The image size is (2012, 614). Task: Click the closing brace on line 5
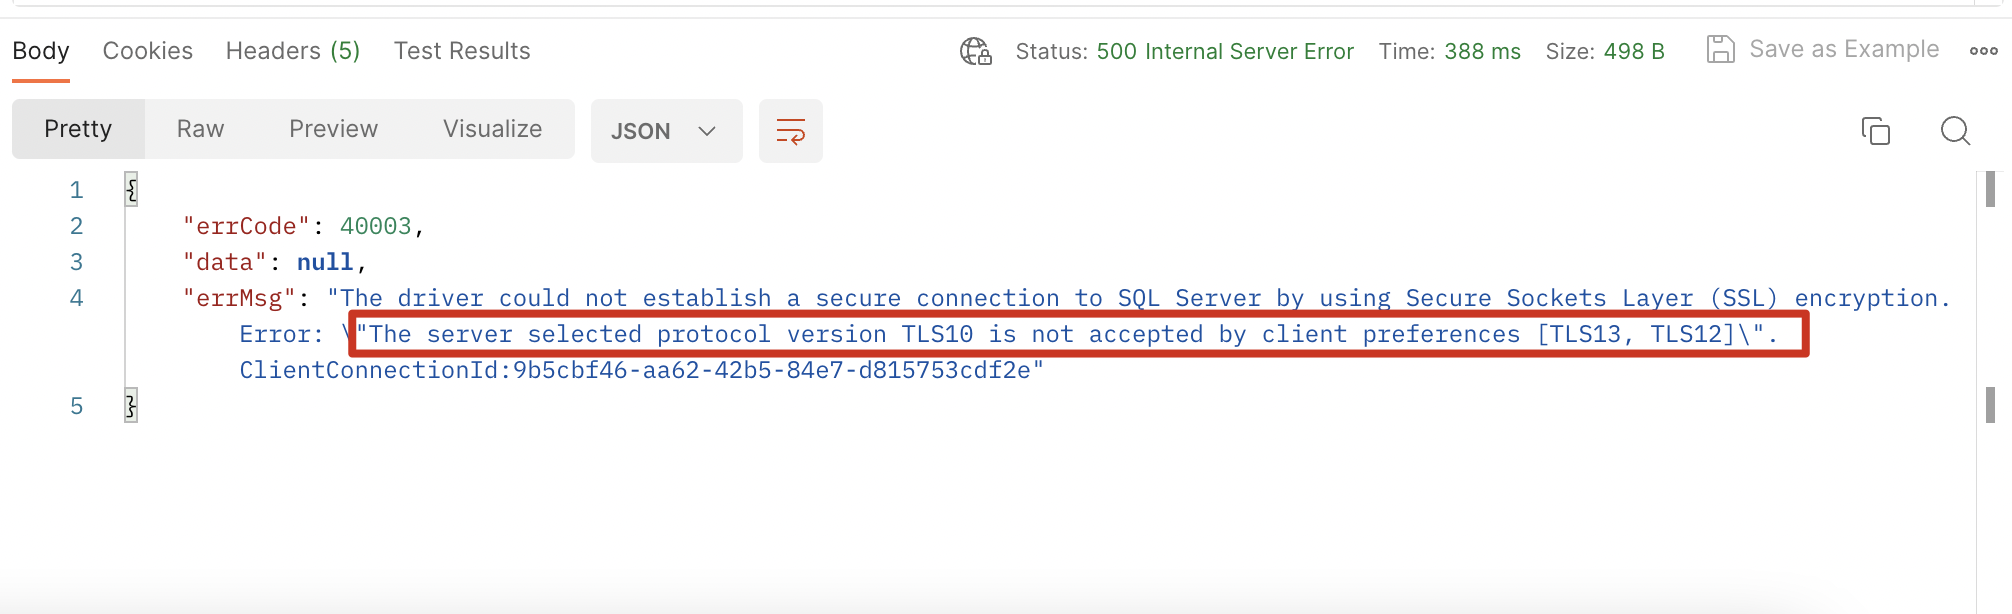tap(131, 405)
